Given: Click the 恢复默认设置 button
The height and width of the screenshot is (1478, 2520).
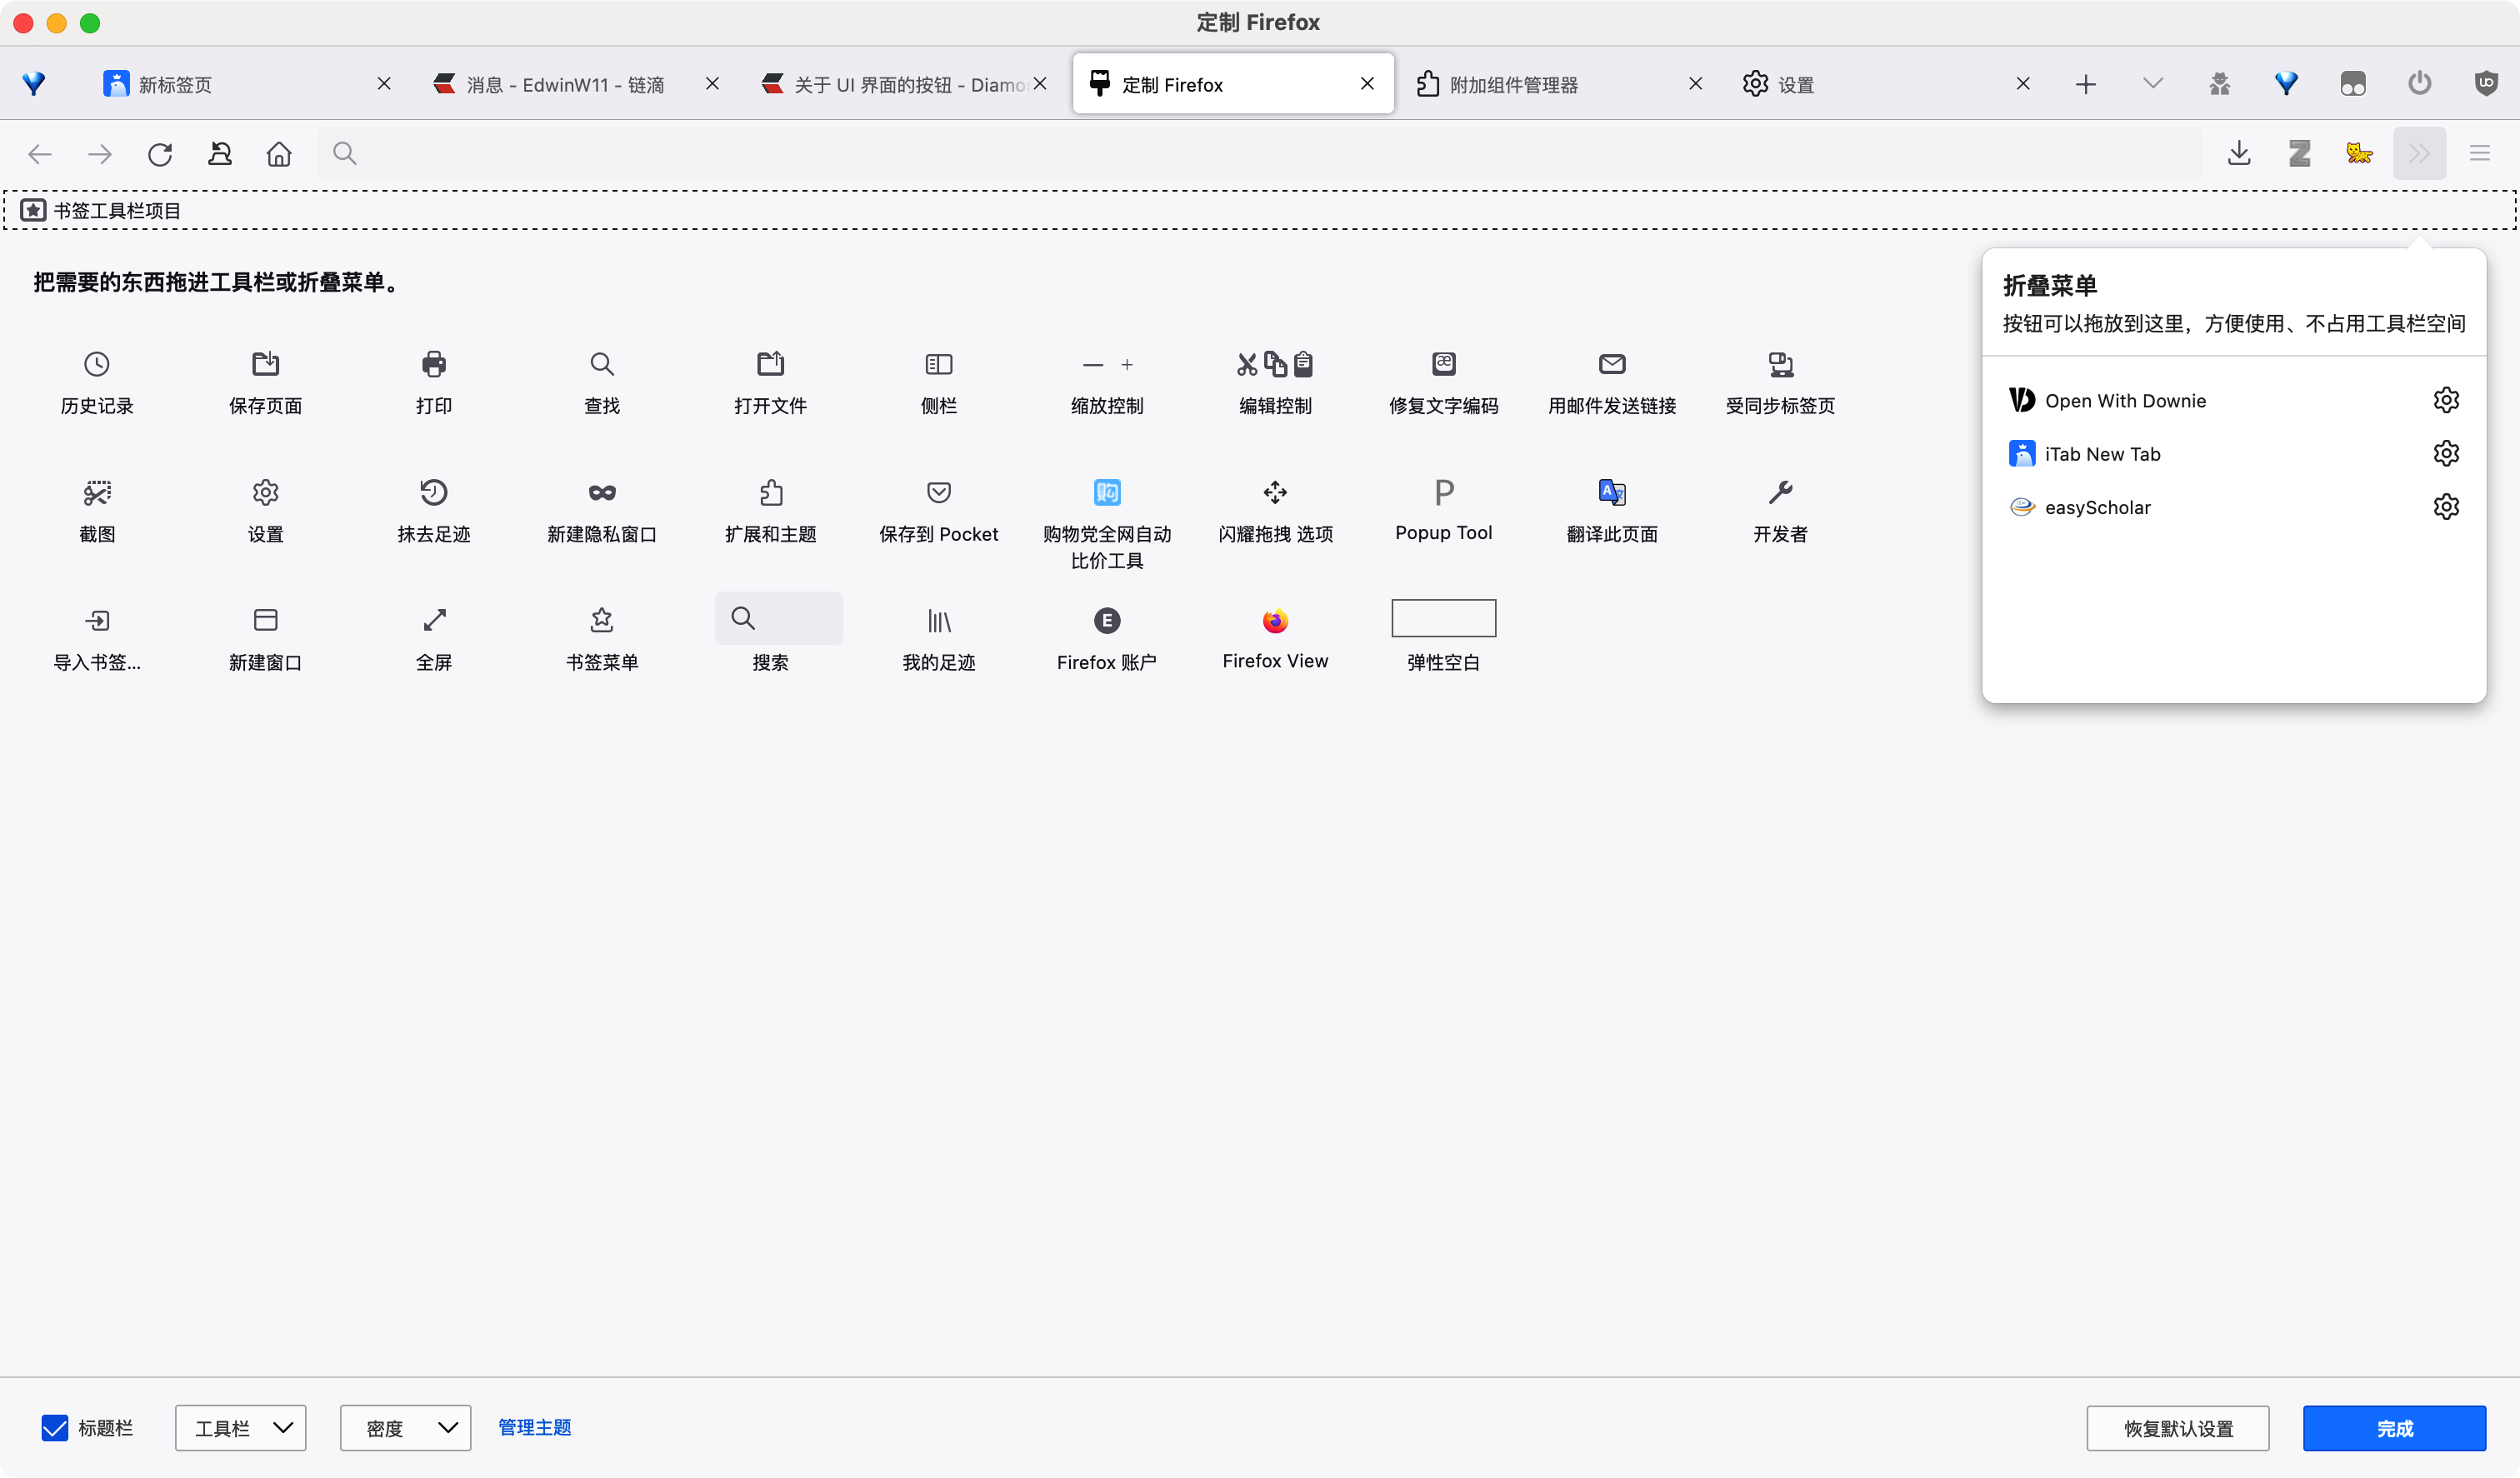Looking at the screenshot, I should 2178,1428.
